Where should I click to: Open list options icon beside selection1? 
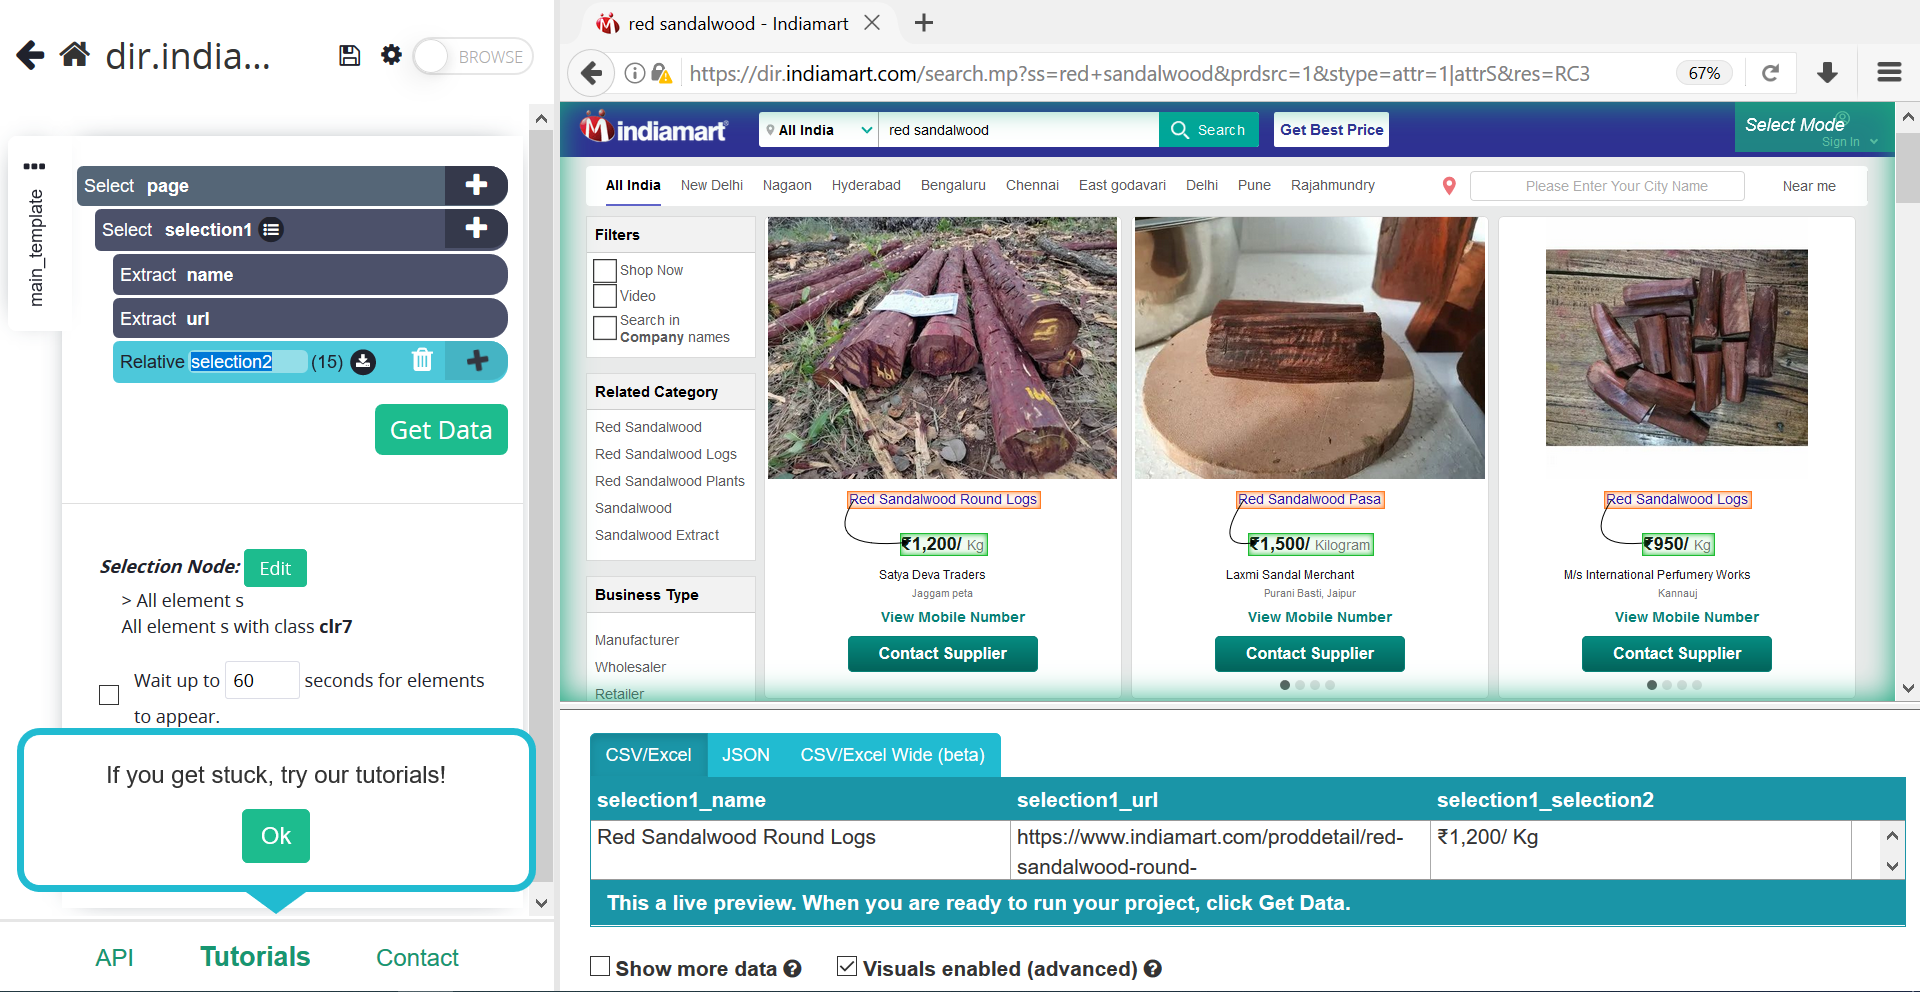(271, 230)
